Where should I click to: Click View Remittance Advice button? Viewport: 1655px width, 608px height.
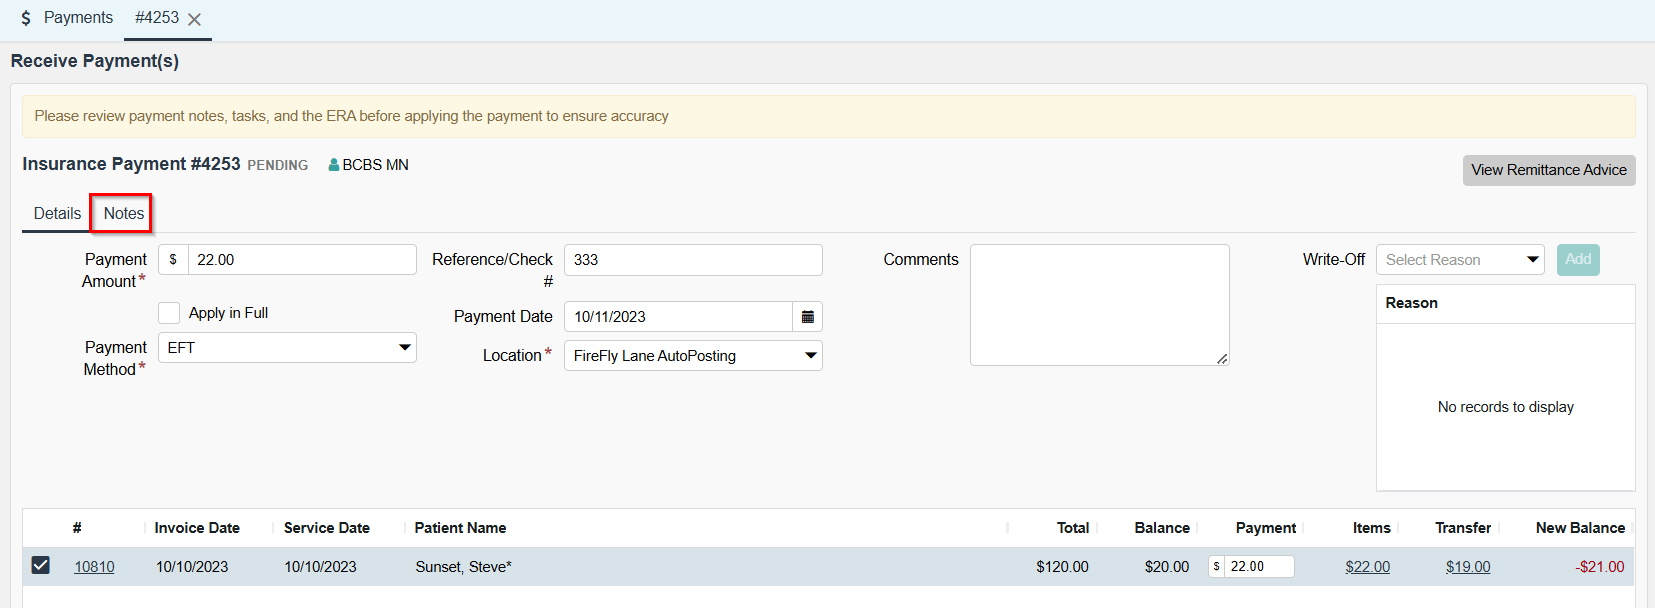coord(1548,170)
